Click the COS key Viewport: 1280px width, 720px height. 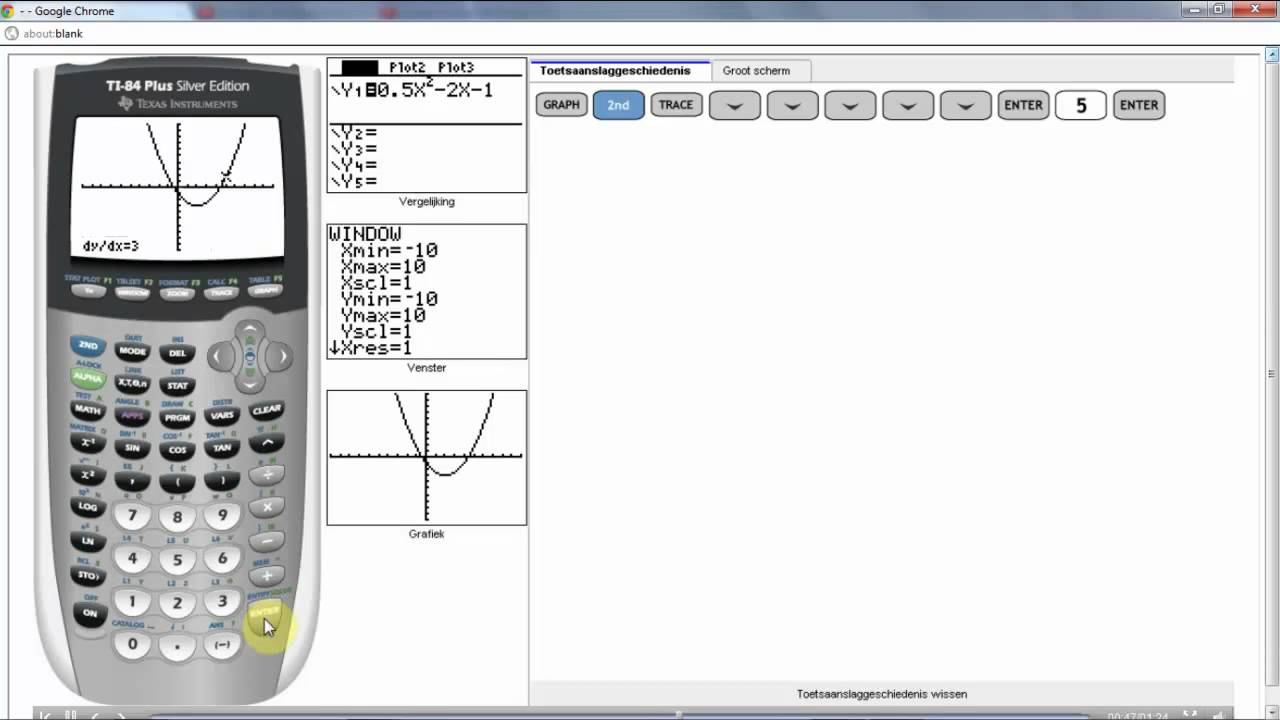coord(177,450)
